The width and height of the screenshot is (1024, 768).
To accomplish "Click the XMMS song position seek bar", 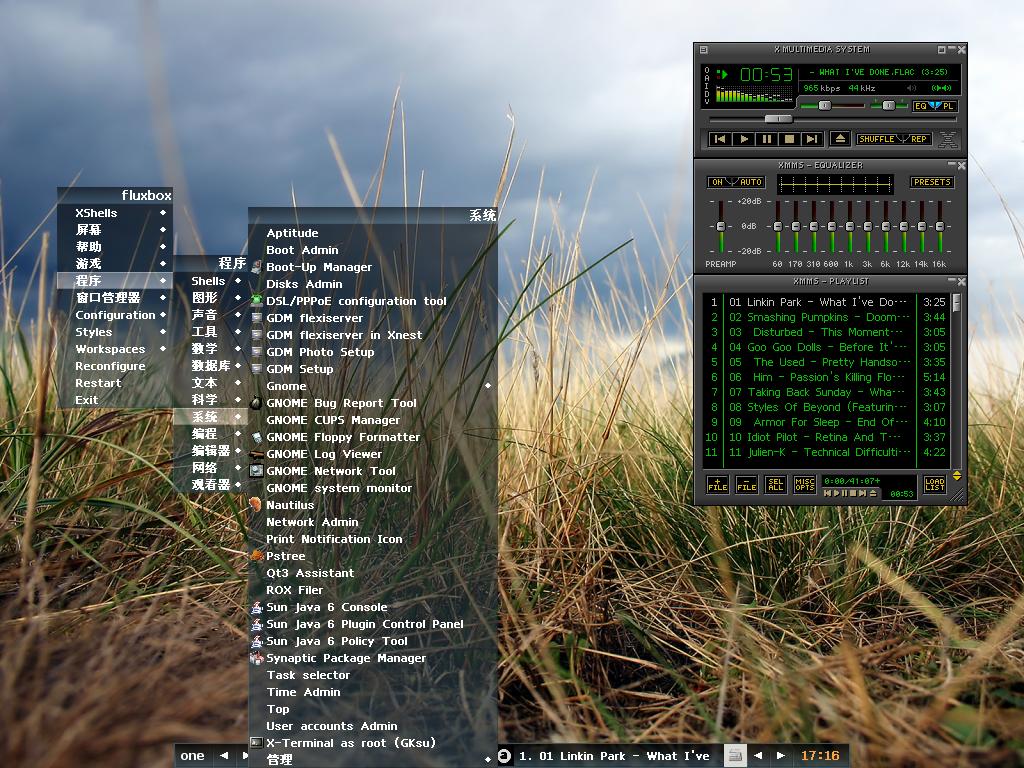I will (833, 119).
